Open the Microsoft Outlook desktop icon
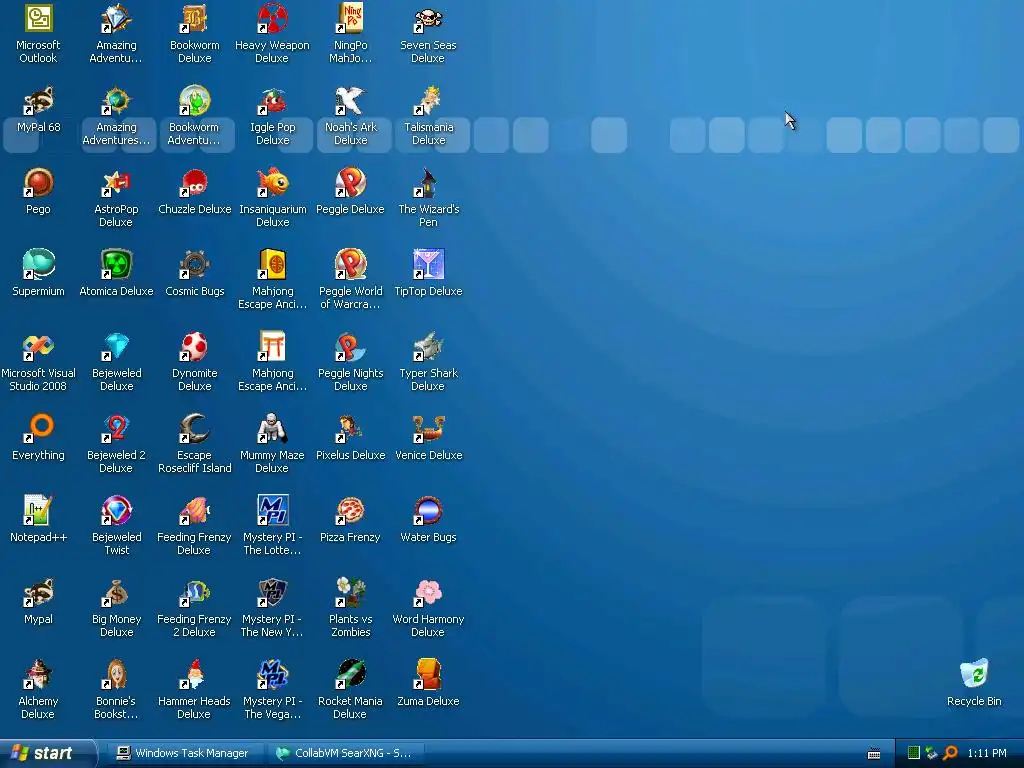Image resolution: width=1024 pixels, height=768 pixels. click(x=38, y=19)
